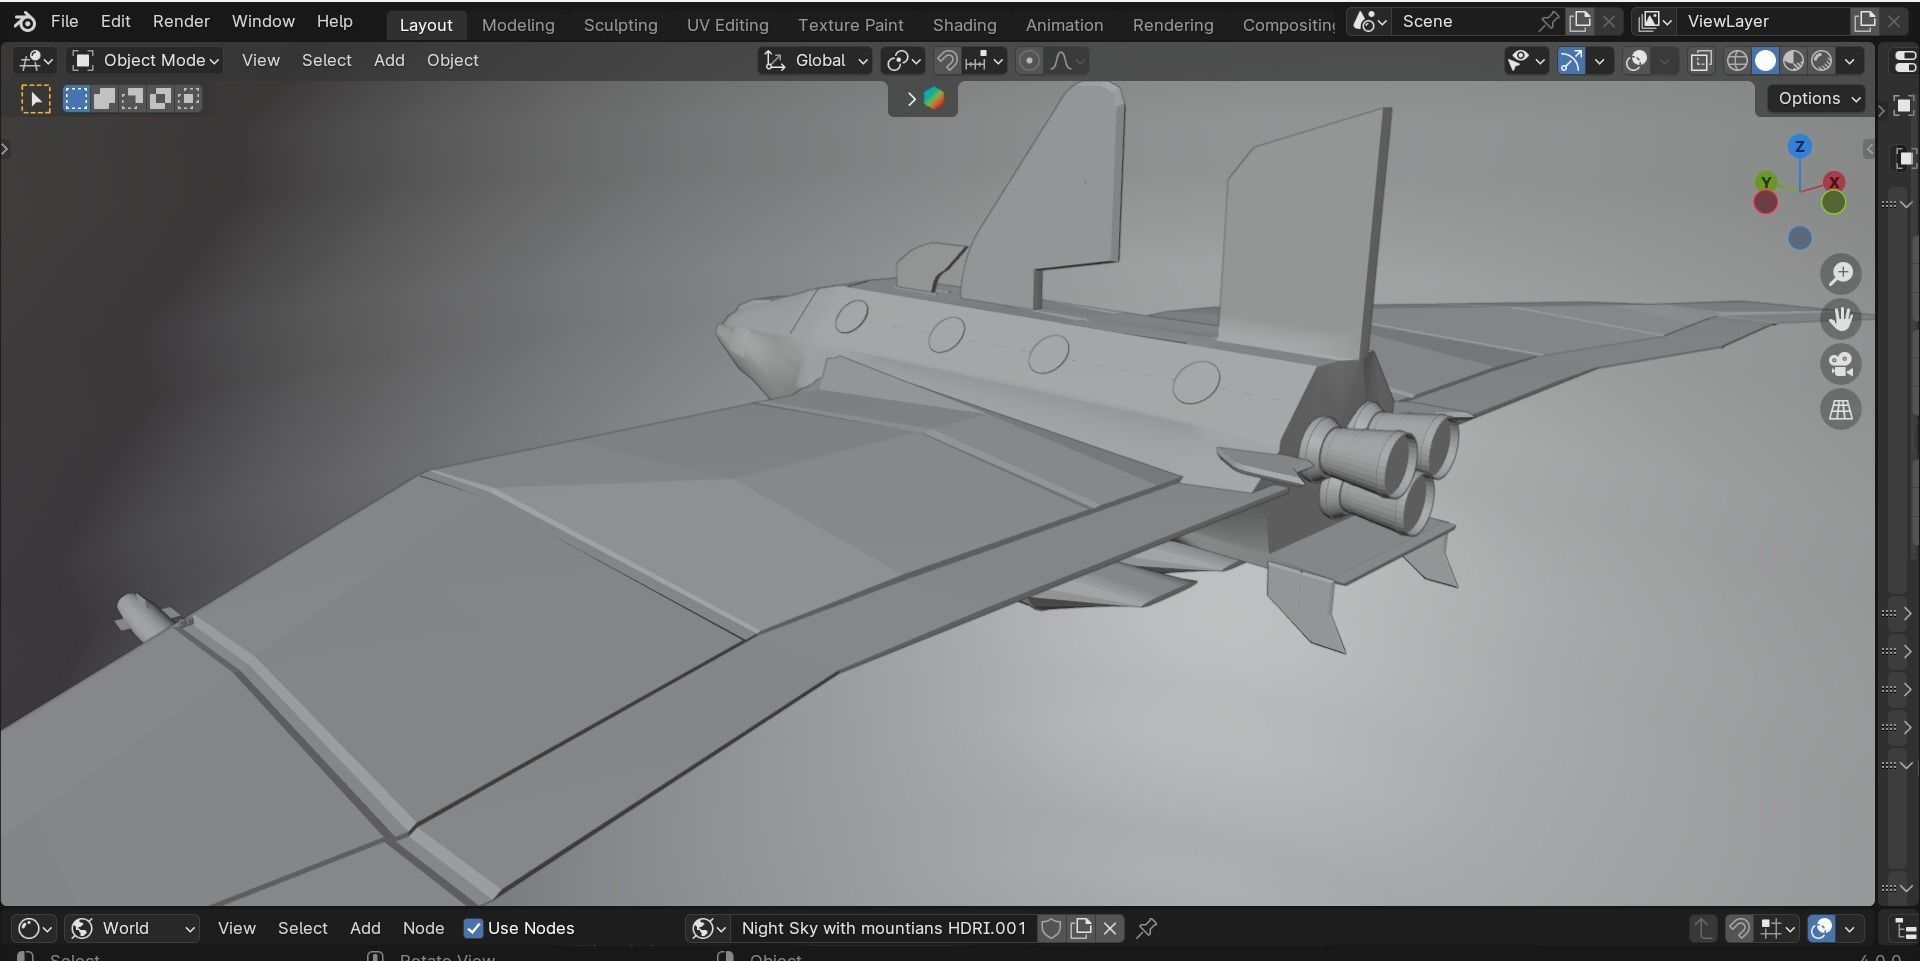Open the proportional editing falloff dropdown

[1067, 61]
